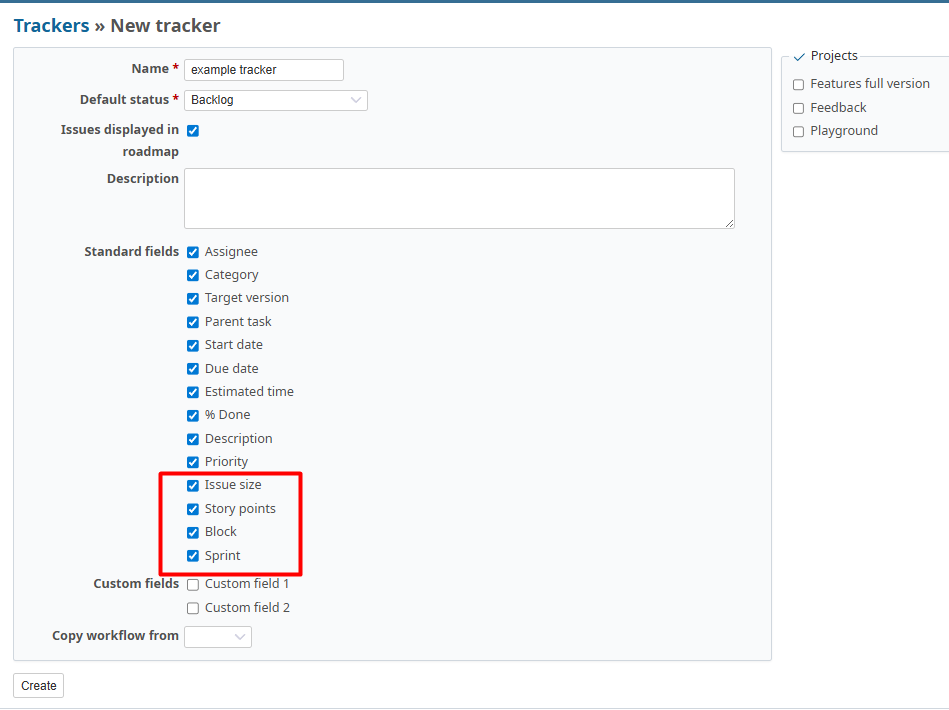Go to the Trackers link in heading
This screenshot has width=949, height=710.
(51, 26)
